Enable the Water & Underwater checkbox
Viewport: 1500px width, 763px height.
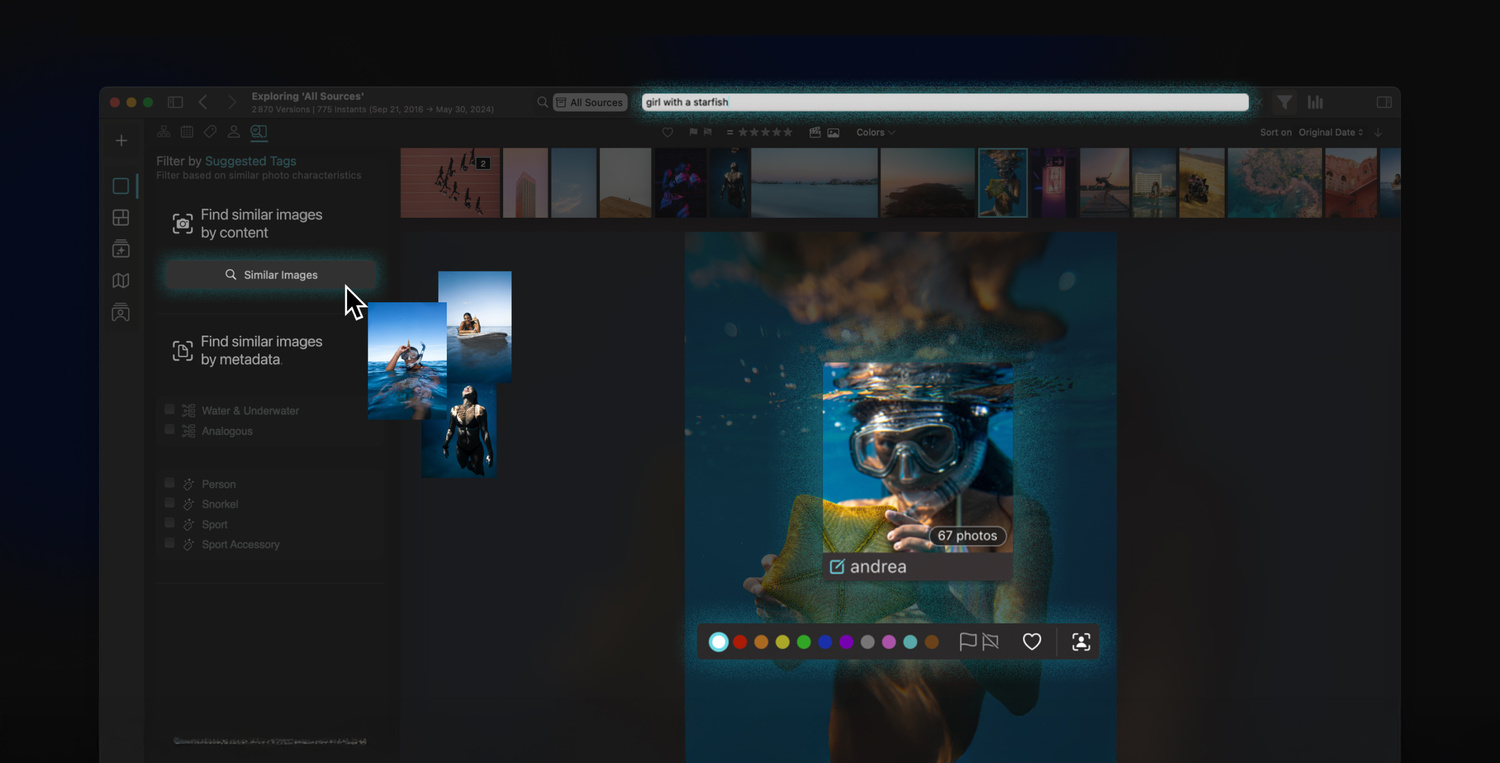170,410
